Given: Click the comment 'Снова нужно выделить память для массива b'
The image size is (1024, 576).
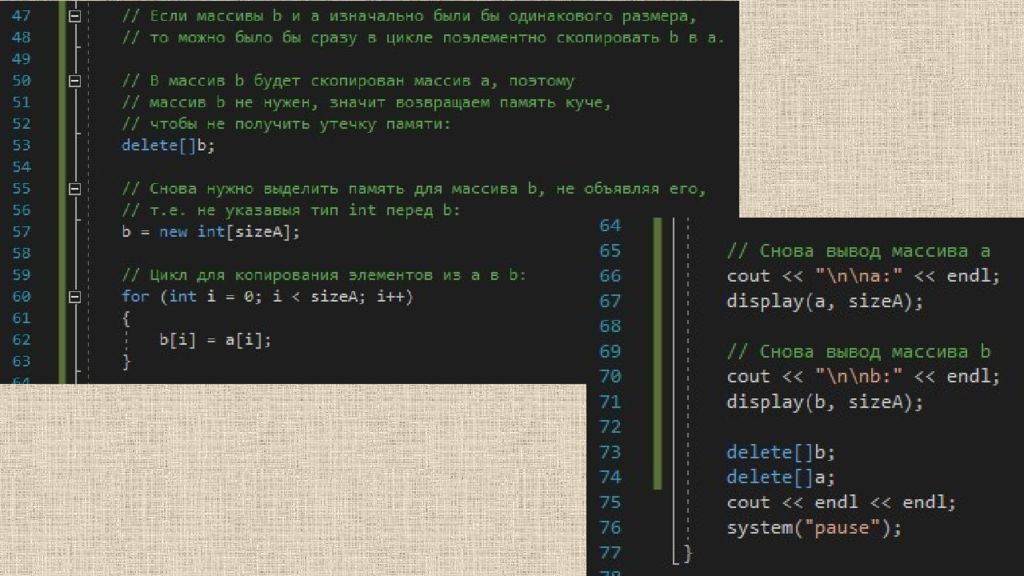Looking at the screenshot, I should coord(413,189).
